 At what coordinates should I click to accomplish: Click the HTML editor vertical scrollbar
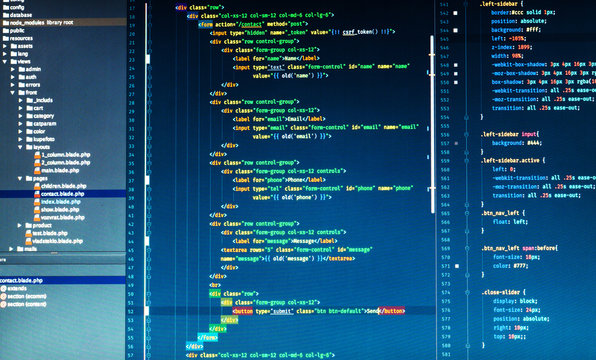pos(433,125)
